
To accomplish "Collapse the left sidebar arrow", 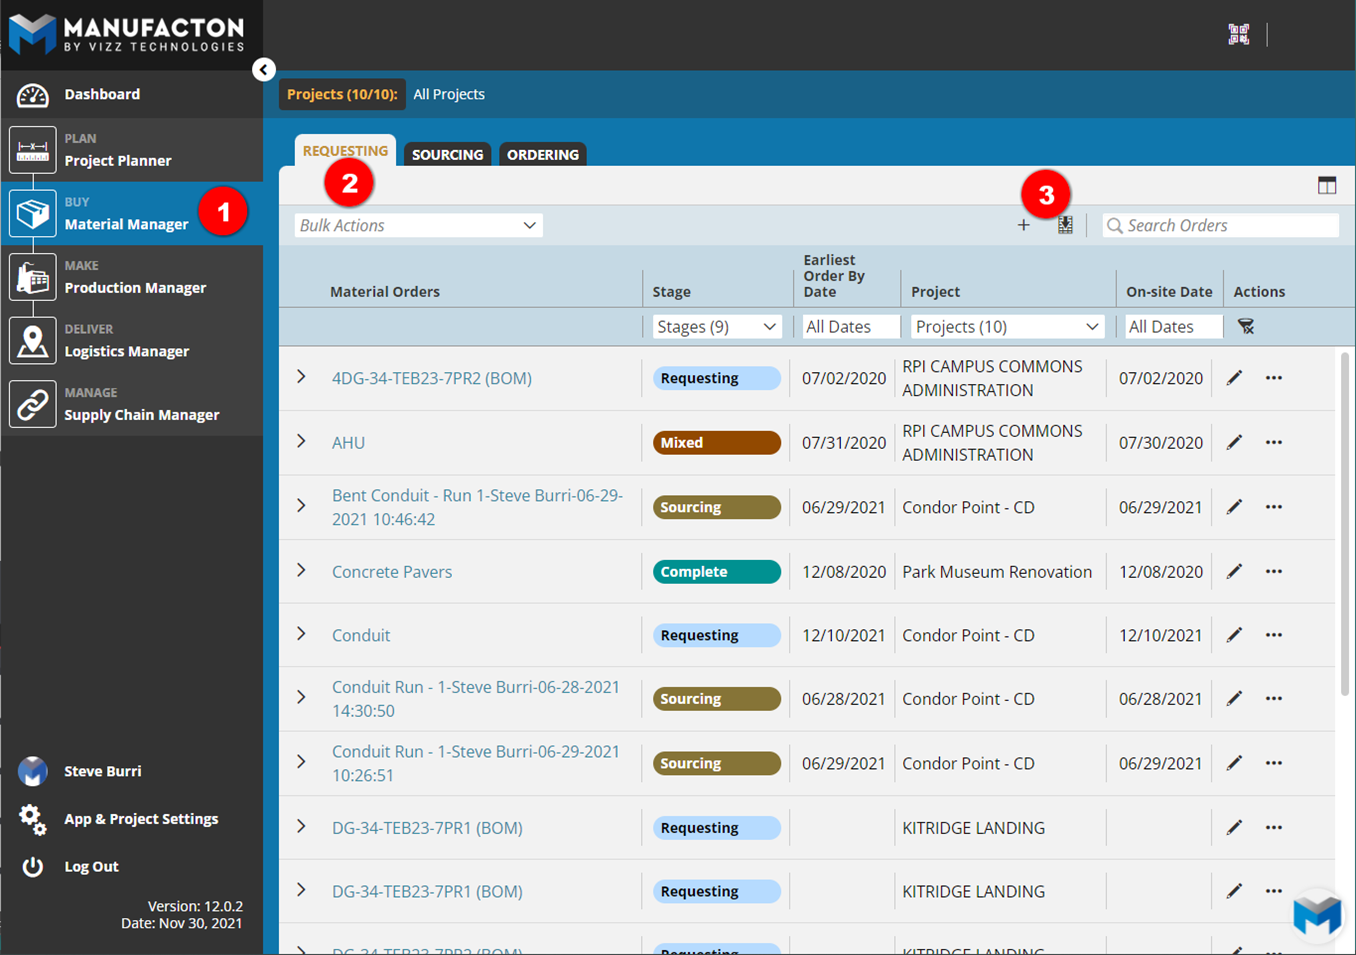I will (263, 69).
